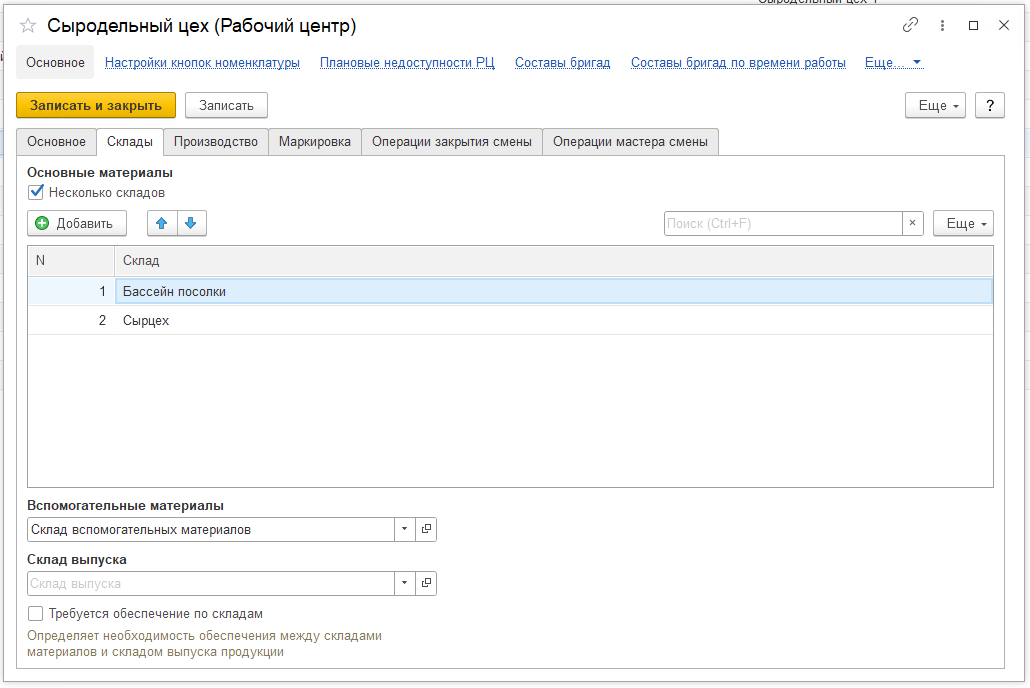Image resolution: width=1030 pixels, height=688 pixels.
Task: Expand the 'Склад выпуска' dropdown list
Action: tap(404, 583)
